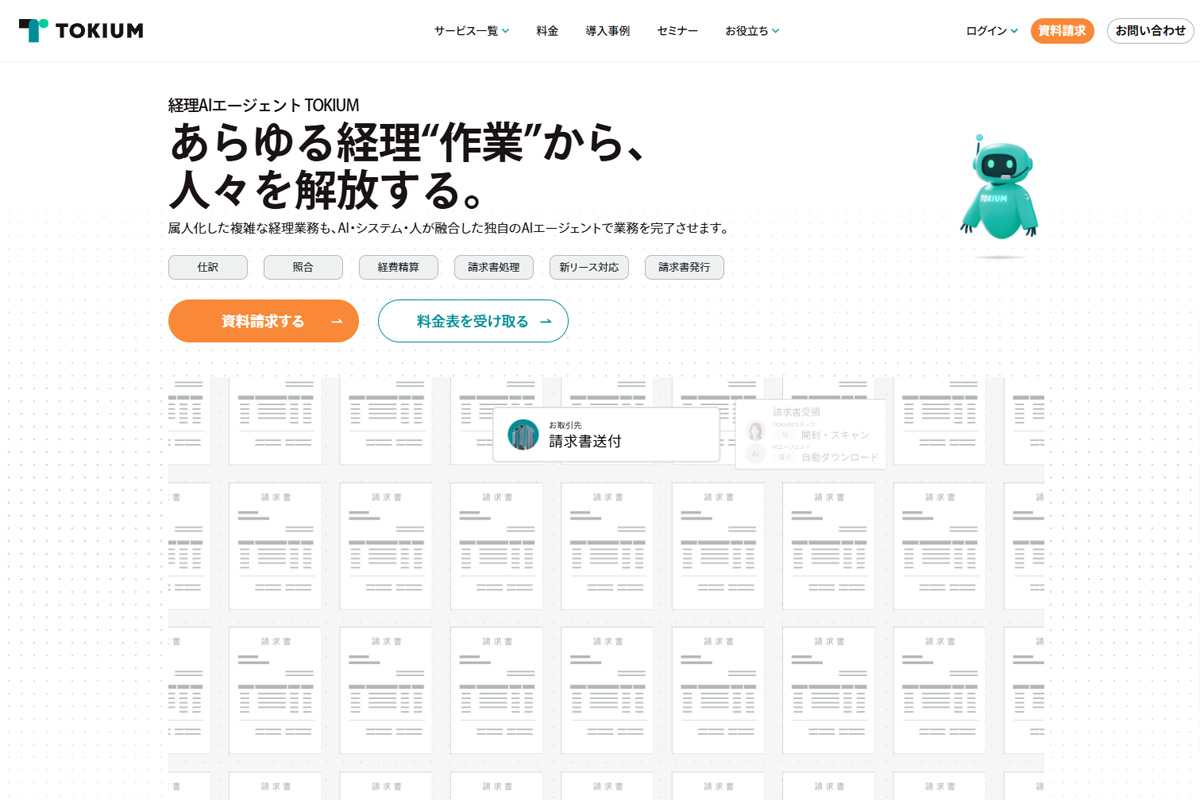
Task: Click the 資料請求する button
Action: tap(263, 321)
